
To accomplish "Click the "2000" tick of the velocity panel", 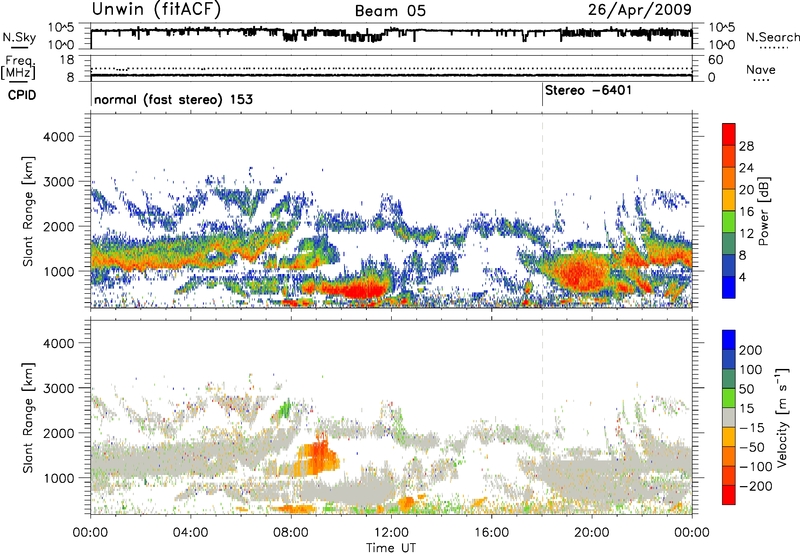I will point(59,433).
